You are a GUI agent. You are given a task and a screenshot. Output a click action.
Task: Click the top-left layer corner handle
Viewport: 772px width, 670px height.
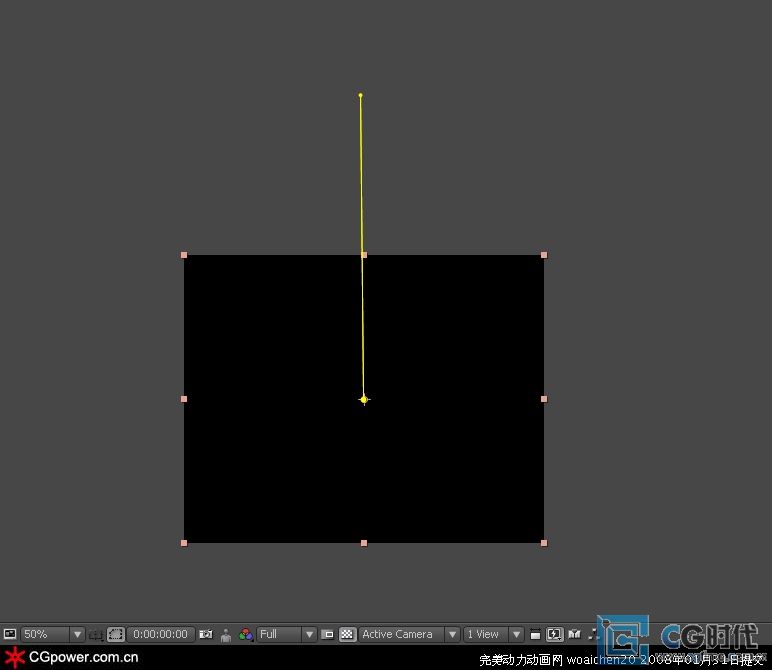pyautogui.click(x=184, y=255)
